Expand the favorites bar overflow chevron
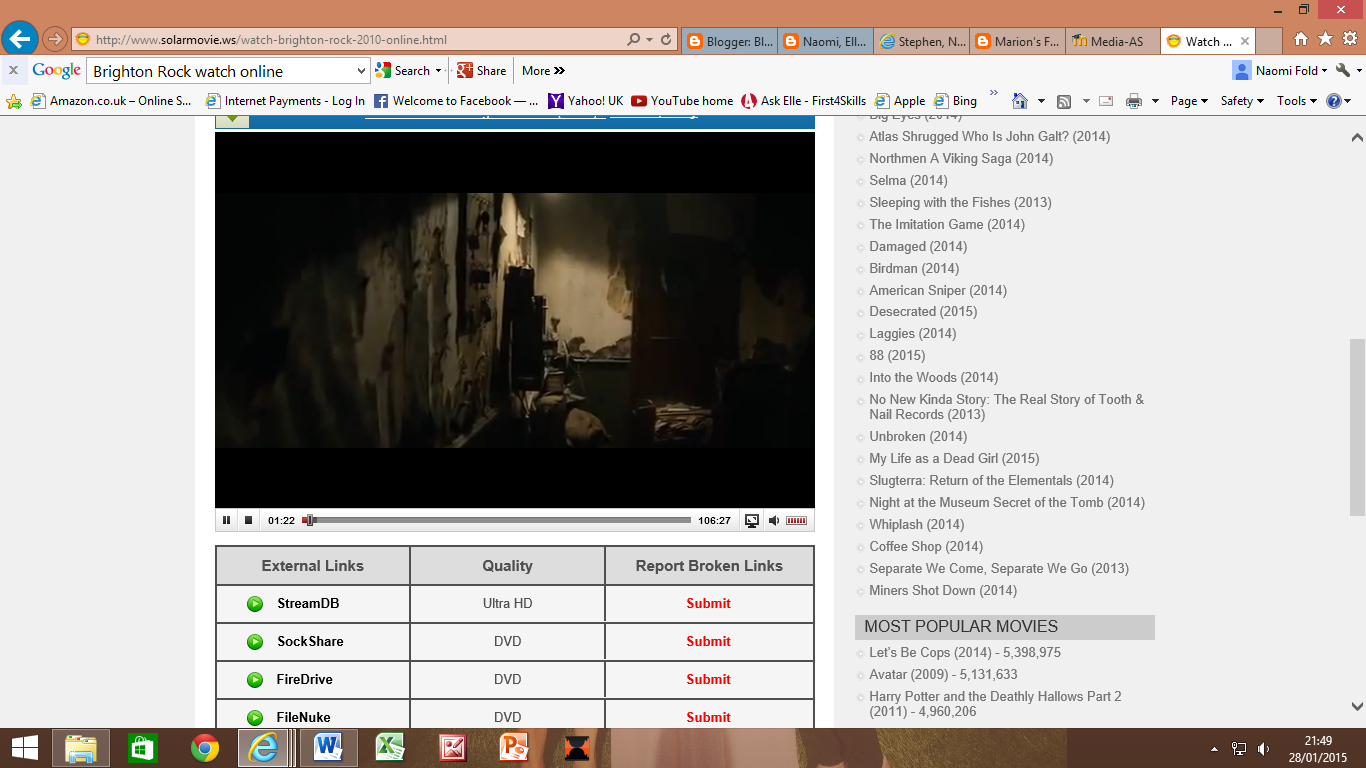Viewport: 1366px width, 768px height. (x=993, y=94)
